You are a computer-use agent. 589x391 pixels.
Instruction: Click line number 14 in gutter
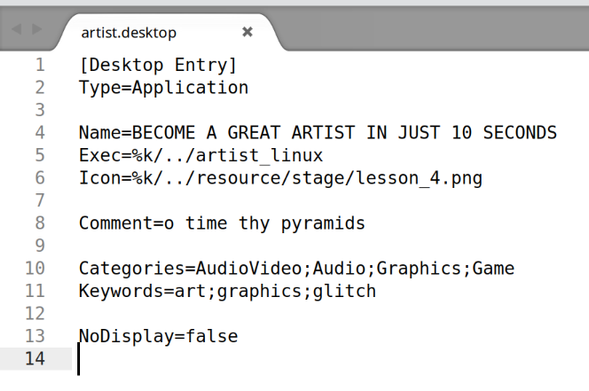(x=35, y=358)
